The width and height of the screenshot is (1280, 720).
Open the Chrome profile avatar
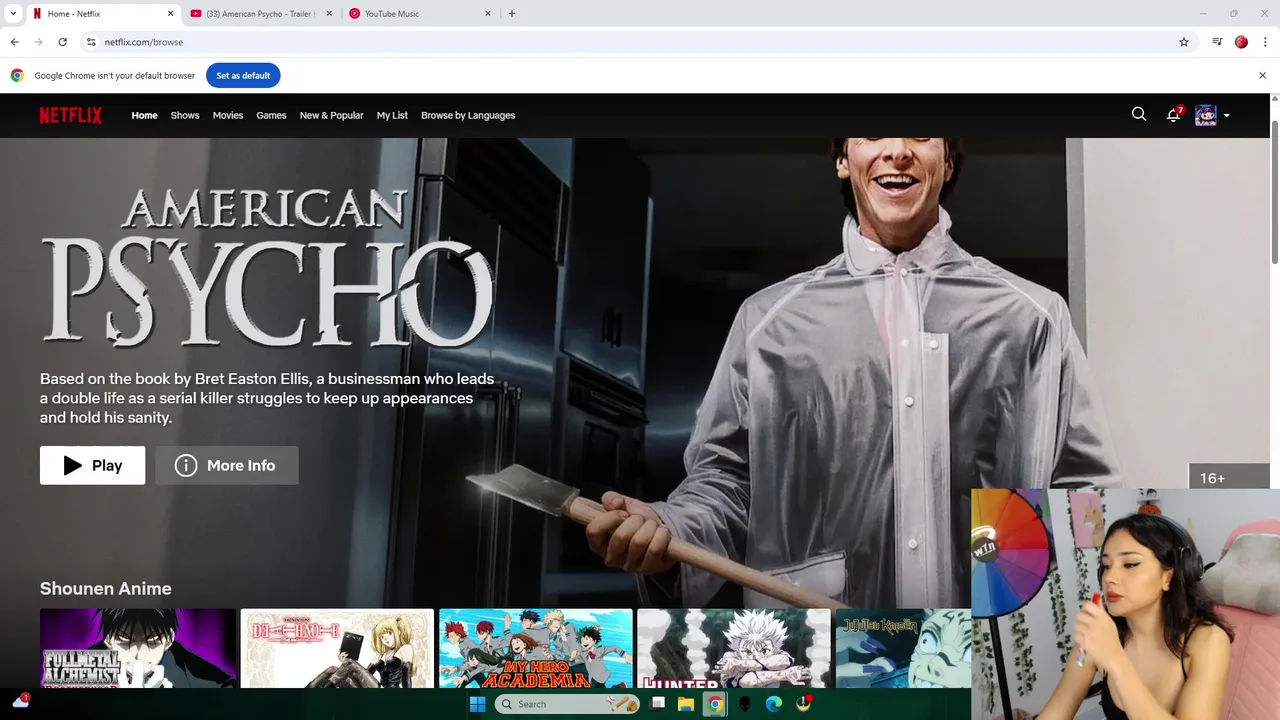tap(1241, 42)
